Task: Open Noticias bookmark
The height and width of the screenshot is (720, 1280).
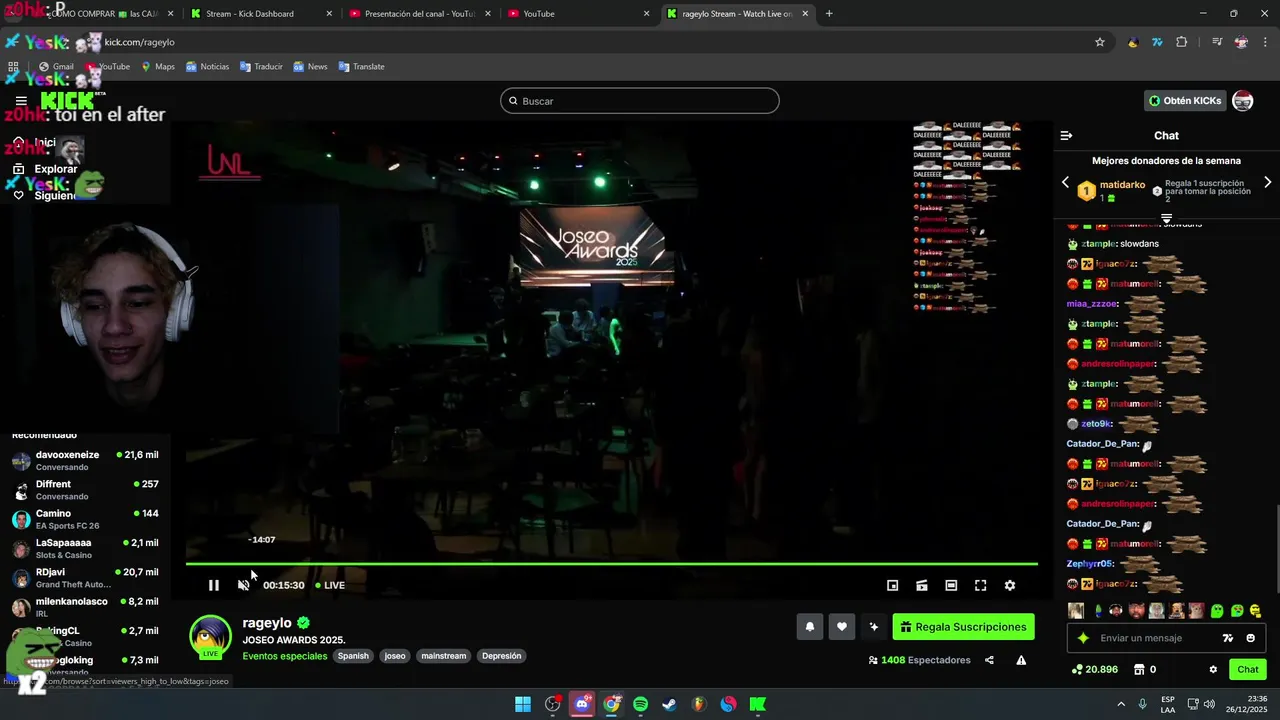Action: click(206, 67)
